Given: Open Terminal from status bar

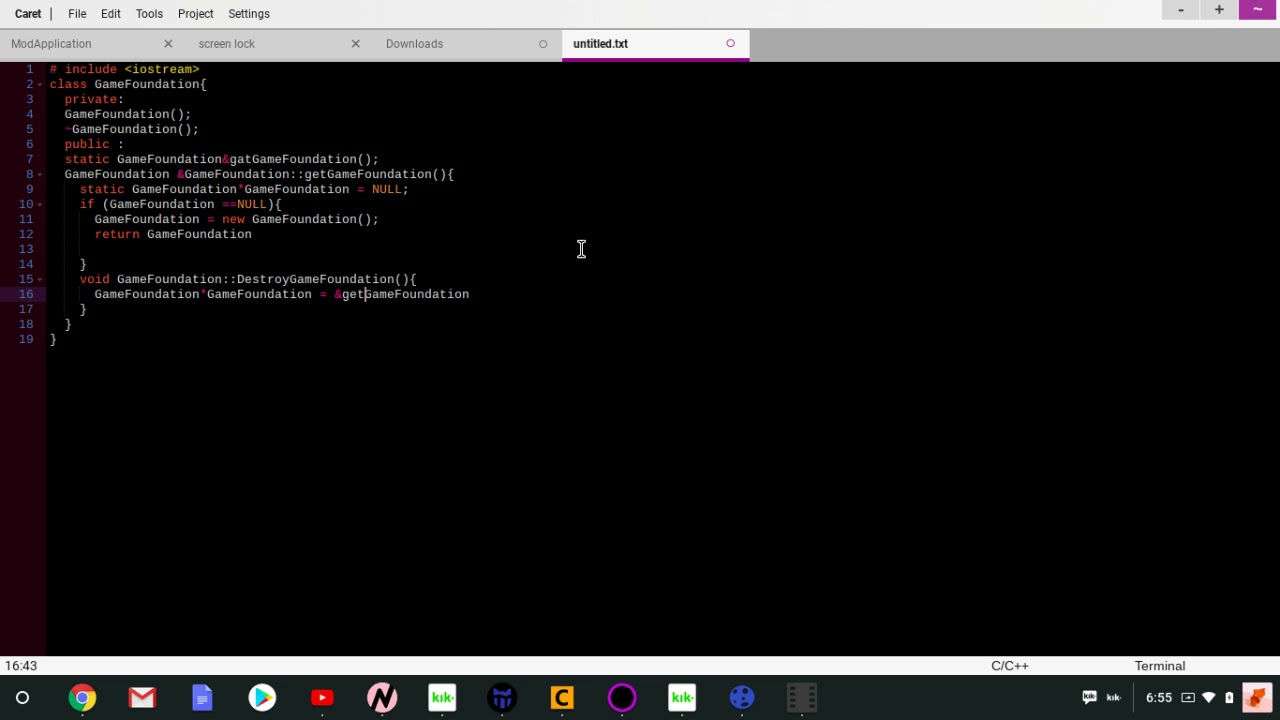Looking at the screenshot, I should pyautogui.click(x=1159, y=666).
